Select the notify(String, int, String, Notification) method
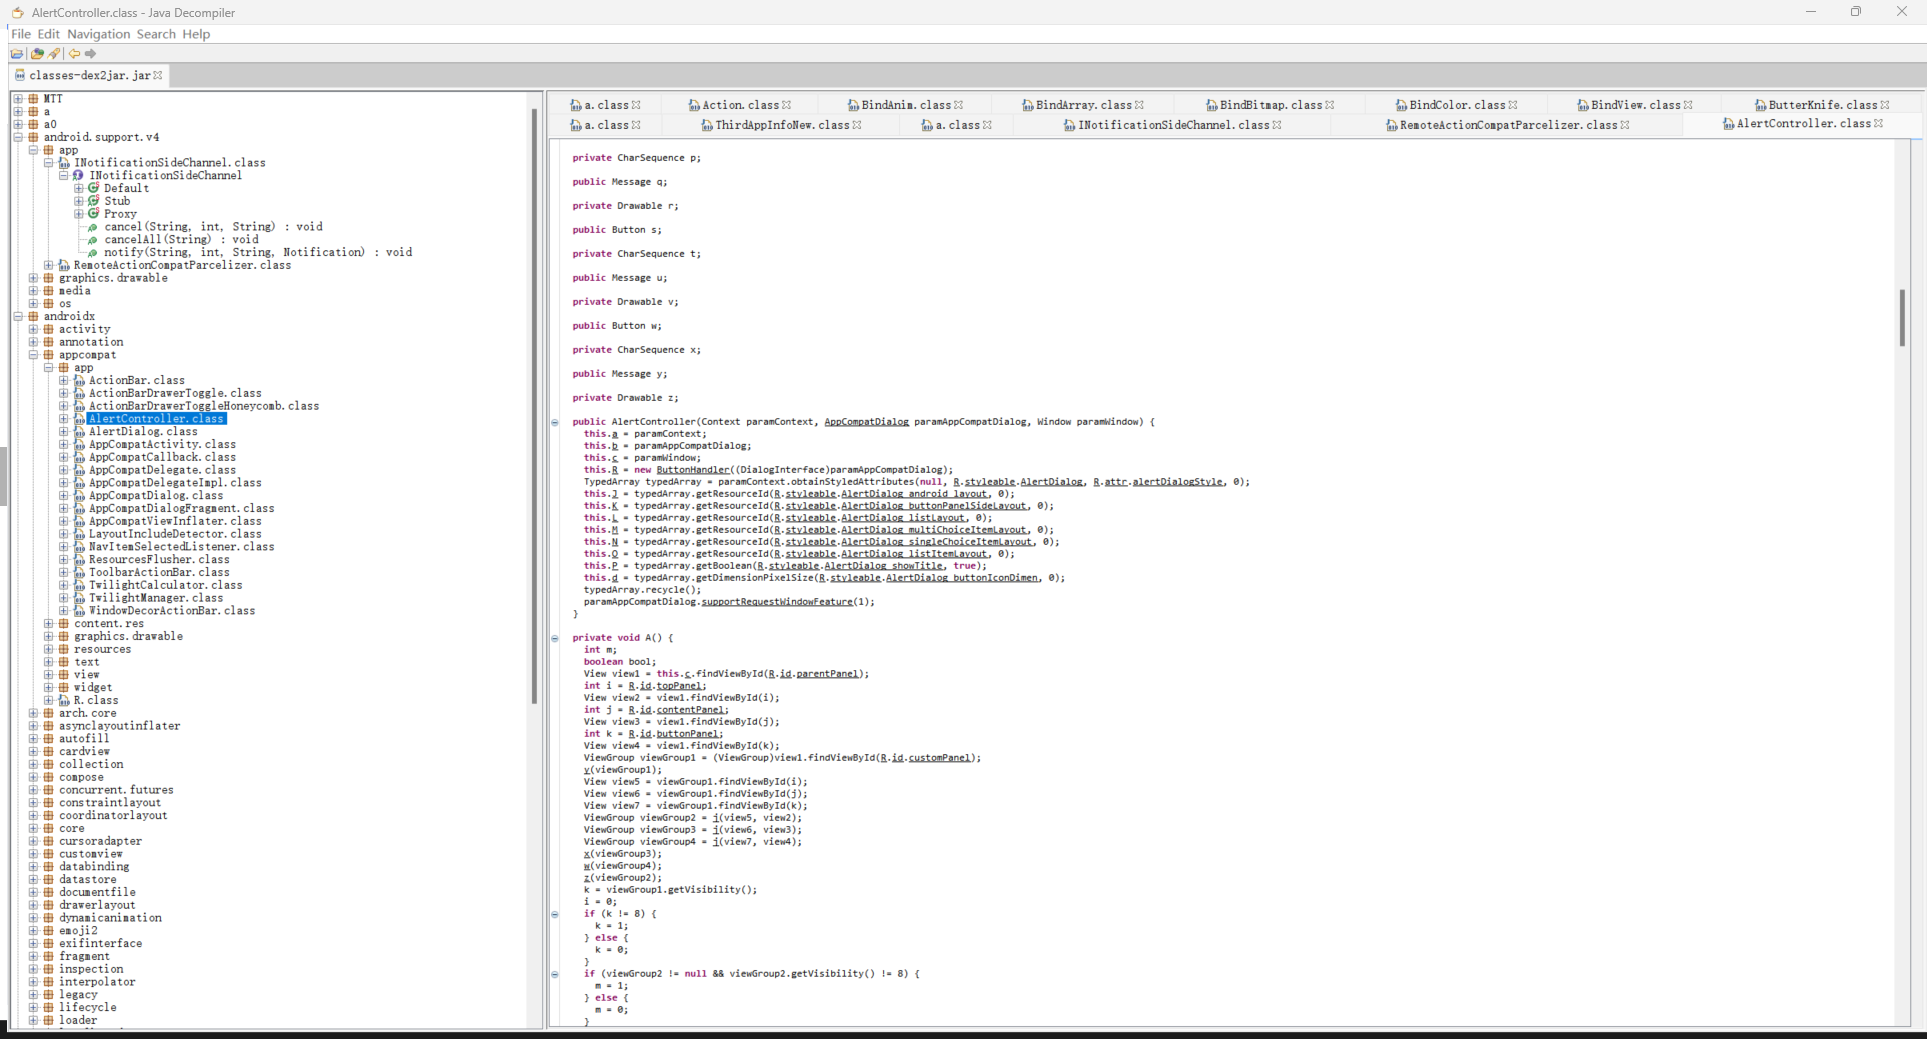 [258, 253]
